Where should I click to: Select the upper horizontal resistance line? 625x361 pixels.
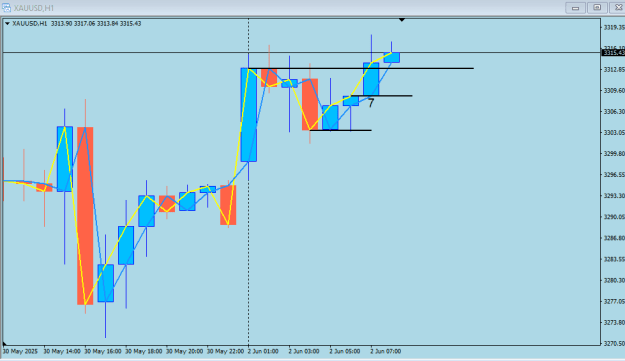361,69
